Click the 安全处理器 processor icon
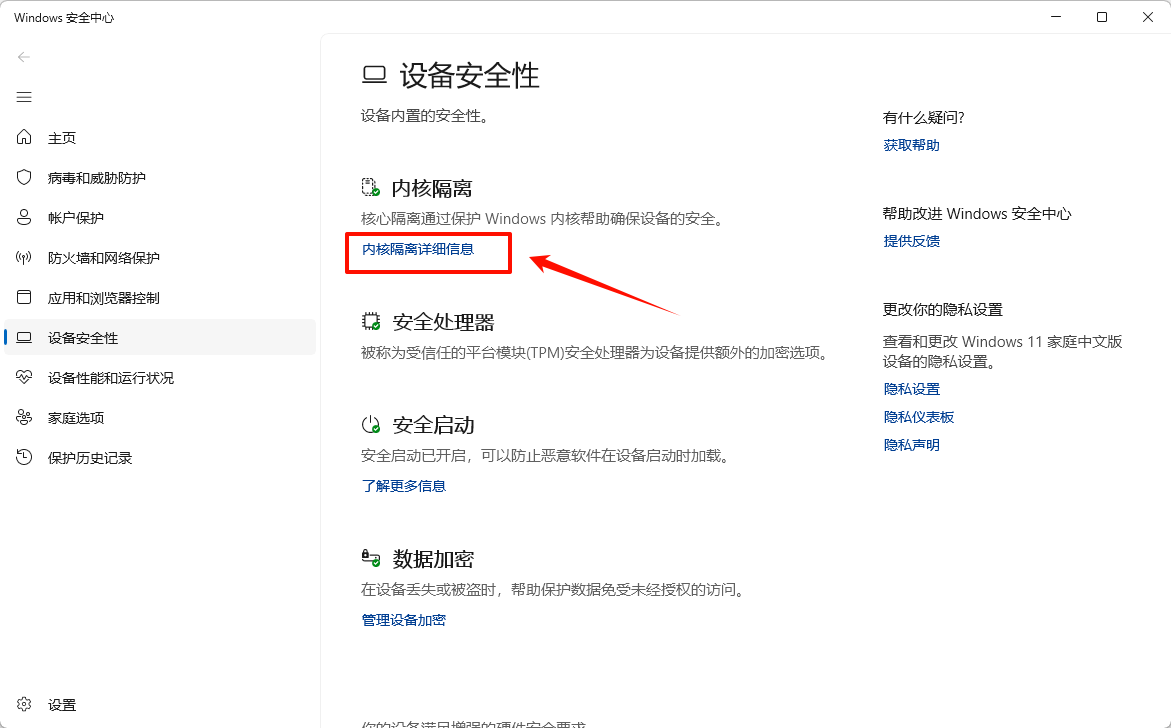Screen dimensions: 1171x728 coord(371,322)
